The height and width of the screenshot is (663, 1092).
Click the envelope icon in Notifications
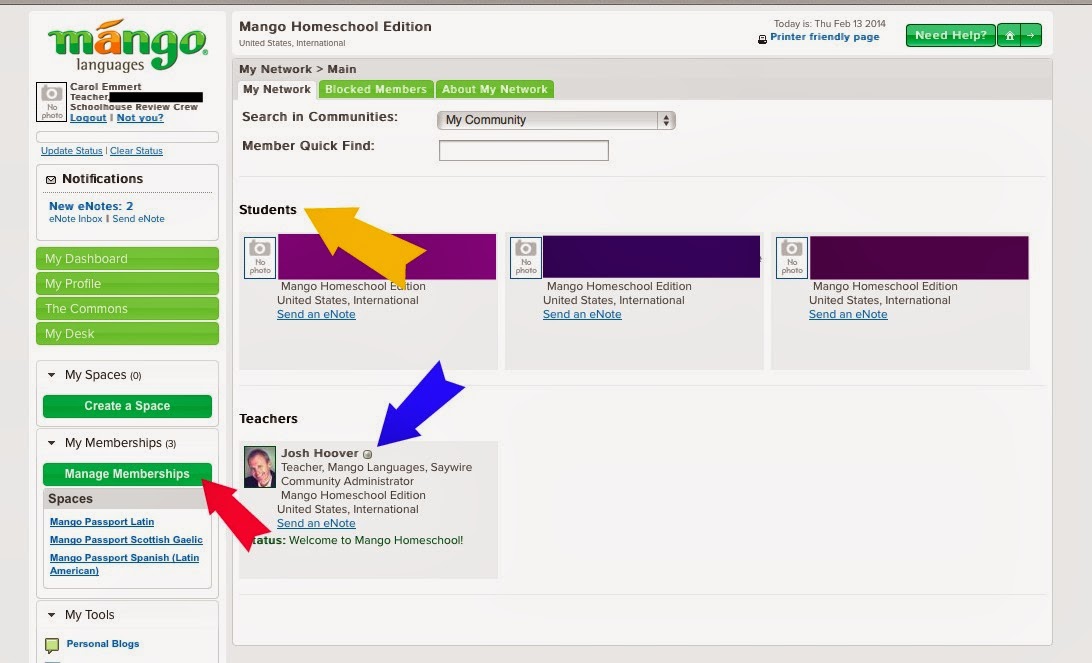(51, 180)
